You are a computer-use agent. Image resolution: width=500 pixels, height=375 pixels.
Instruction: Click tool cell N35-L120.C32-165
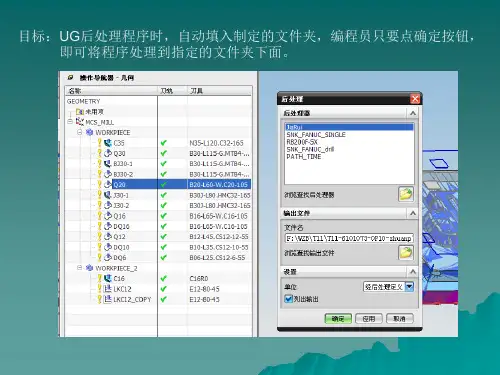click(x=216, y=143)
